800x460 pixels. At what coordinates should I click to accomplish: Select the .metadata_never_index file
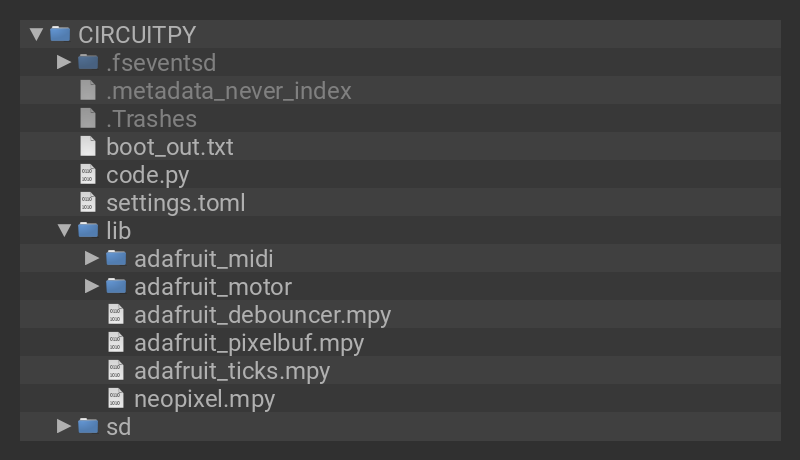click(228, 90)
